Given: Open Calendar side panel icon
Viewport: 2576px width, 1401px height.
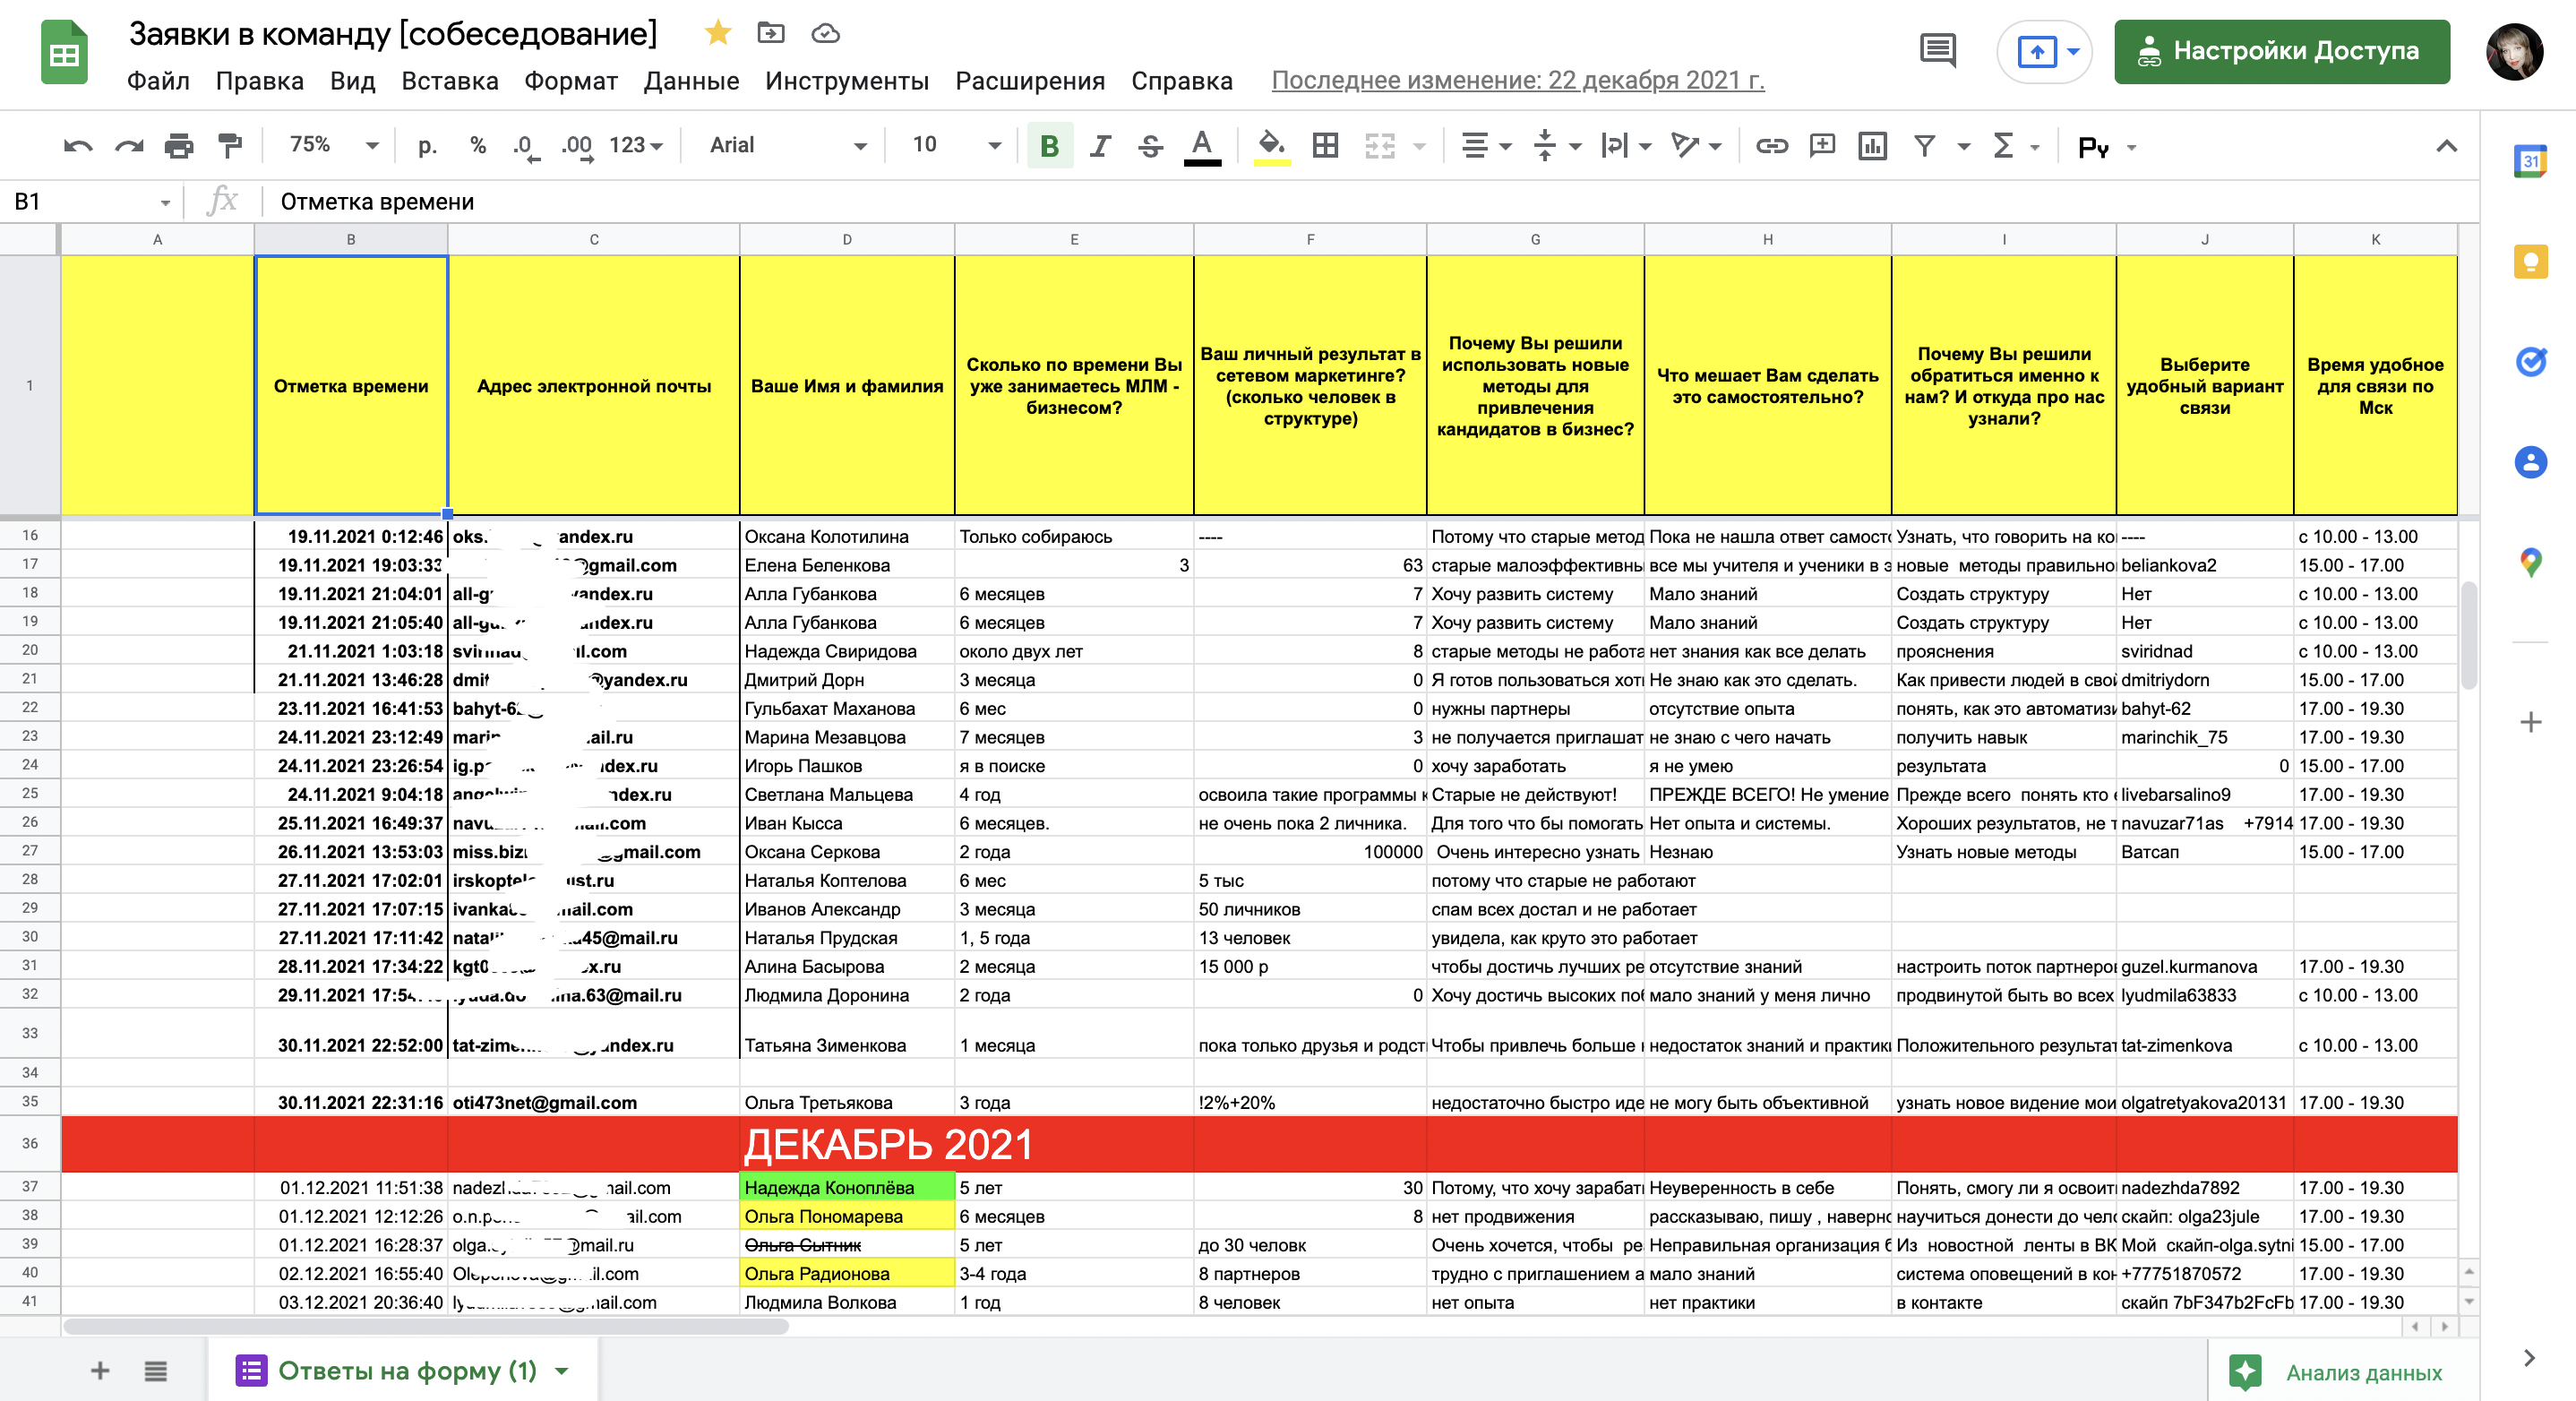Looking at the screenshot, I should (2530, 160).
